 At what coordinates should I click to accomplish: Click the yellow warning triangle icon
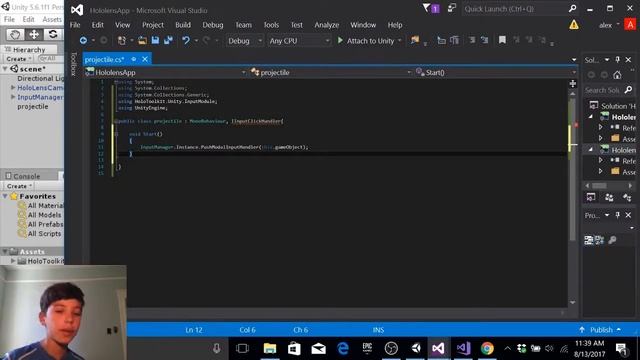(573, 25)
